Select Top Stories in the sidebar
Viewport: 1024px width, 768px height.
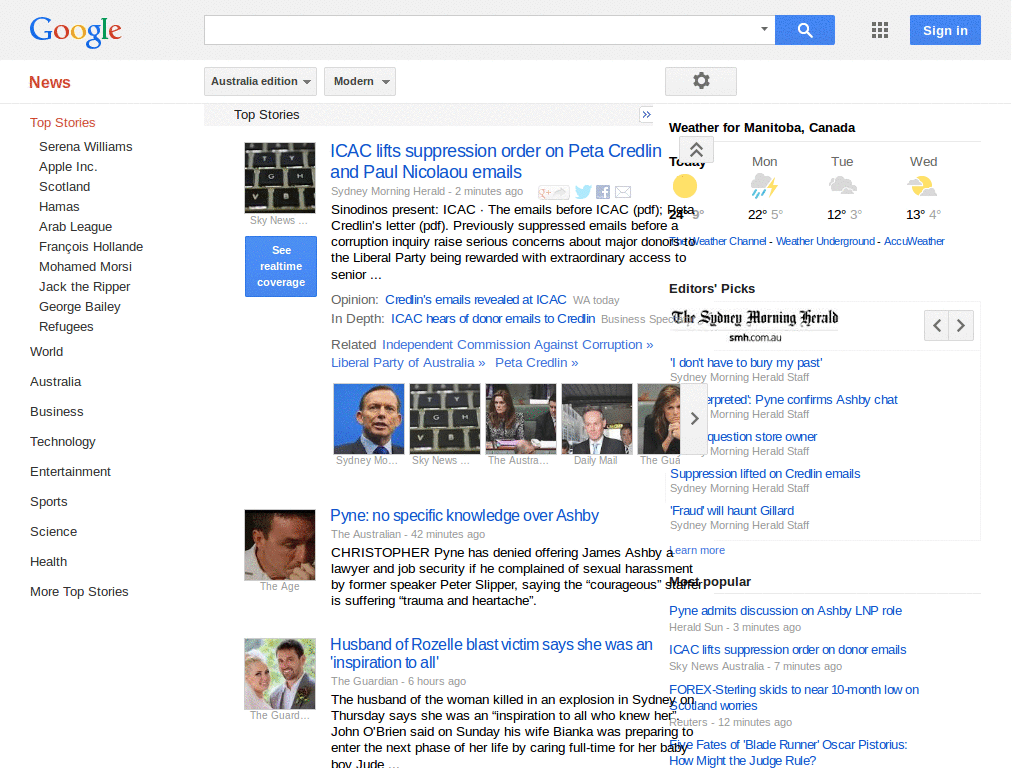[x=63, y=123]
